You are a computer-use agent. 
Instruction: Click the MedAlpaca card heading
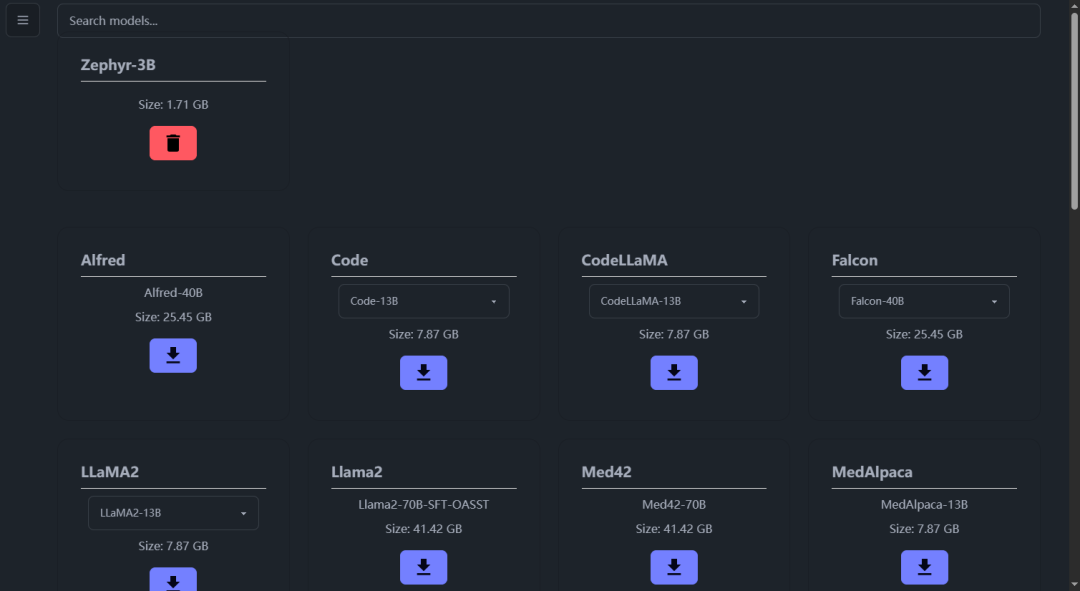tap(872, 472)
